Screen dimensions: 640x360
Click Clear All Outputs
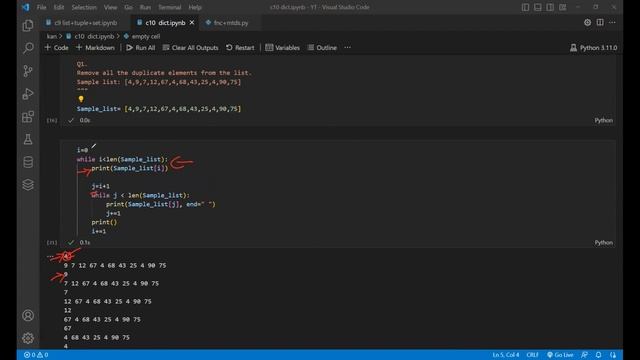pos(190,48)
